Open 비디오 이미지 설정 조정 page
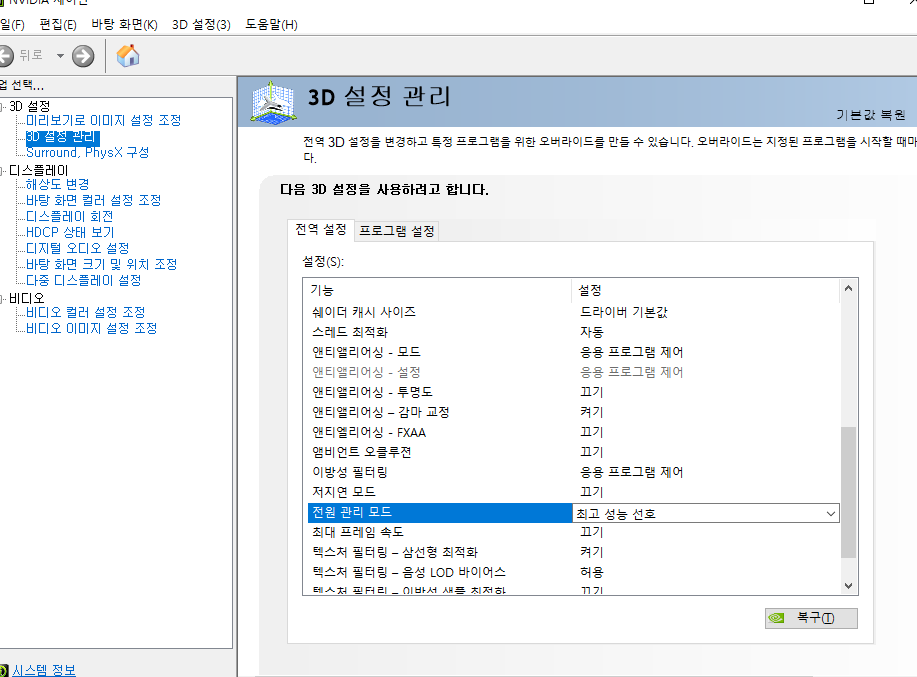 click(x=91, y=329)
